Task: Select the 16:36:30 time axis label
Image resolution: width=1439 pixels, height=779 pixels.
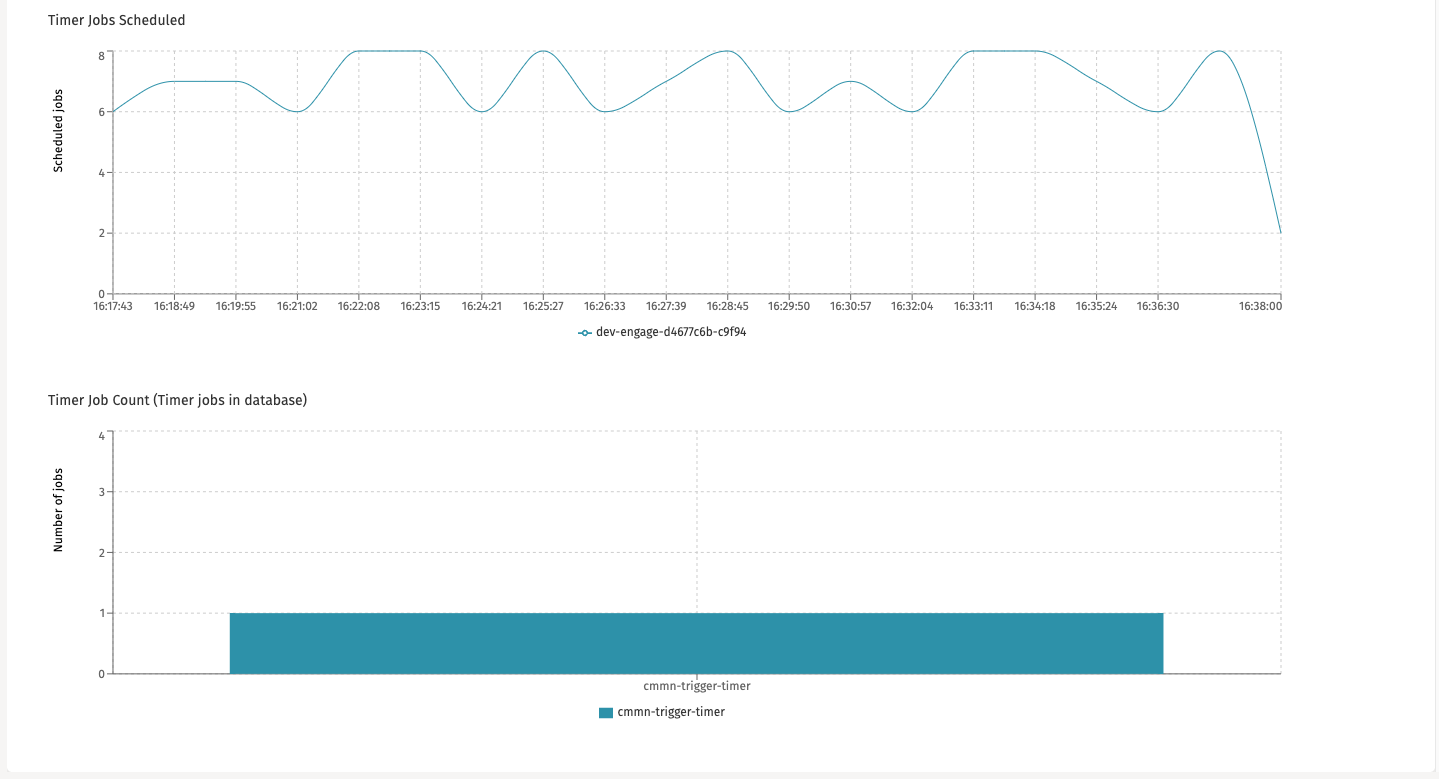Action: [x=1158, y=306]
